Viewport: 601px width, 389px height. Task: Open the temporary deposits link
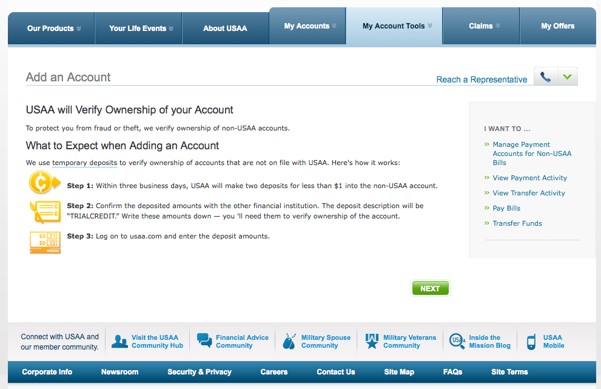click(x=84, y=163)
